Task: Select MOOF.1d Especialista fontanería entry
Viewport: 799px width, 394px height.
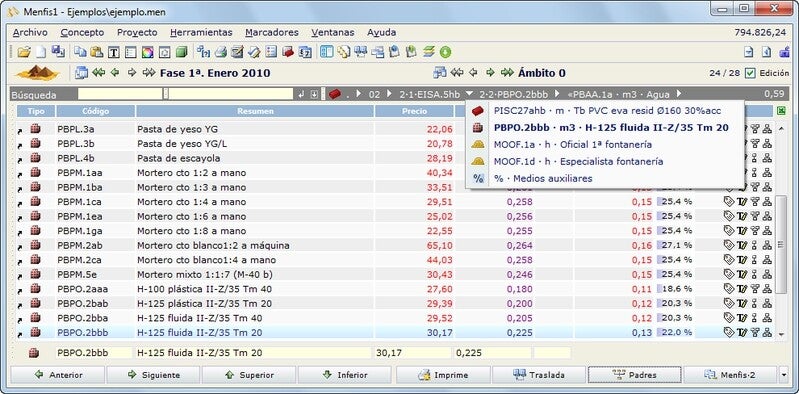Action: (605, 162)
